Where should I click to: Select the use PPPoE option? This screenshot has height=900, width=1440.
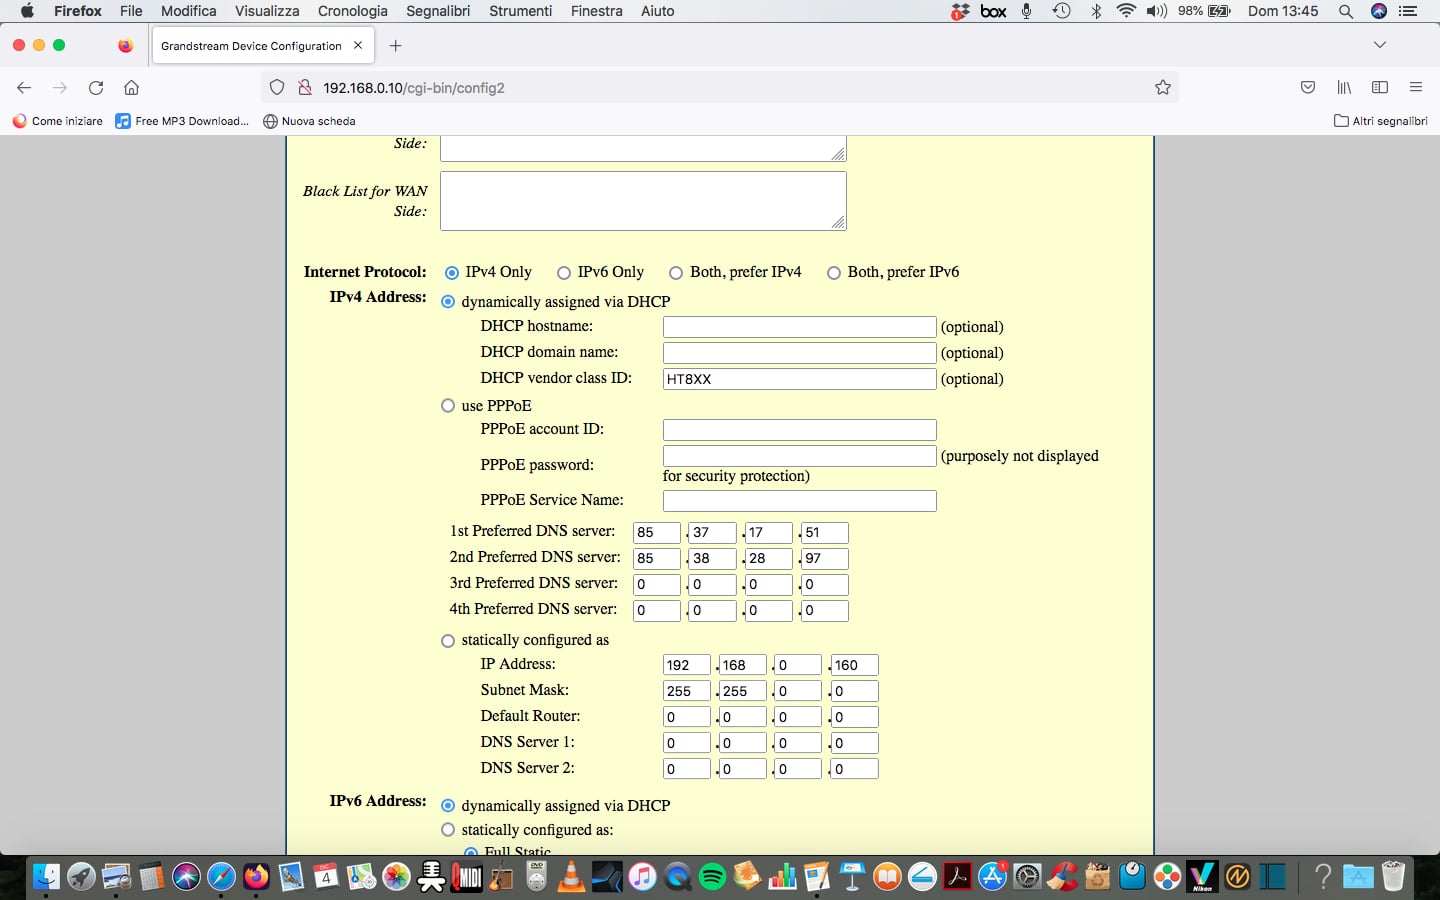coord(448,406)
